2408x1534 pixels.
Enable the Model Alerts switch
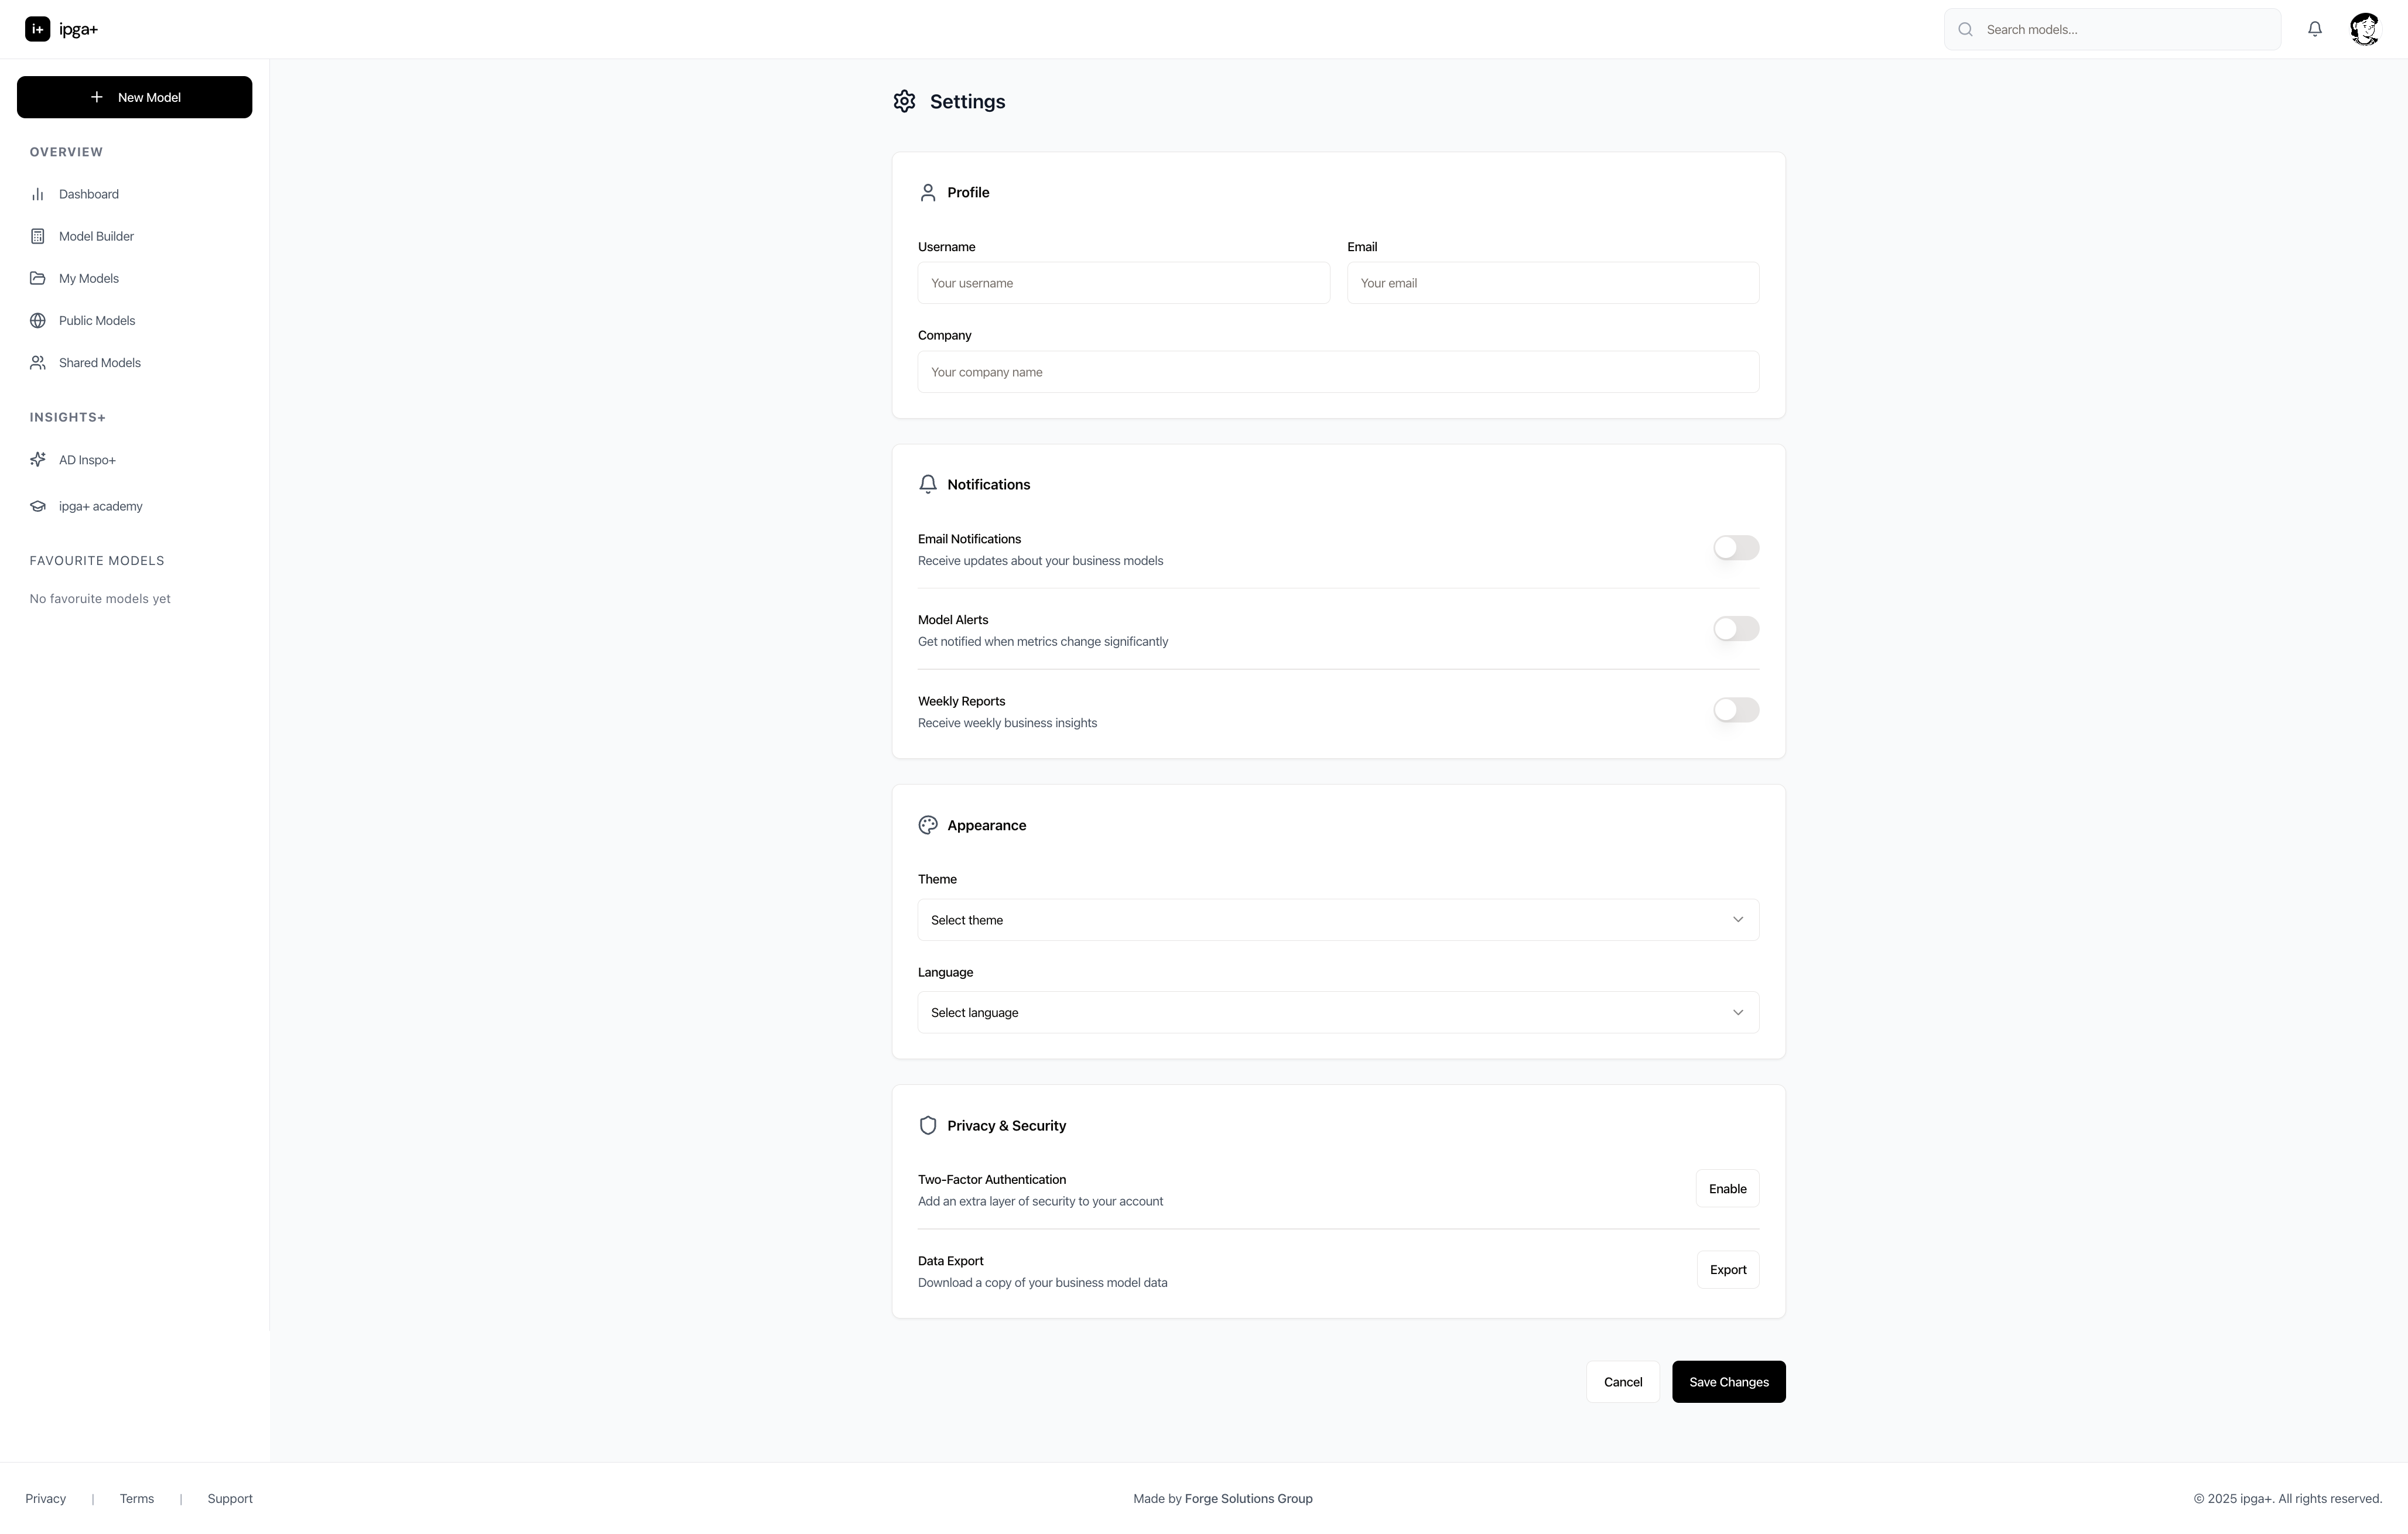[x=1735, y=629]
